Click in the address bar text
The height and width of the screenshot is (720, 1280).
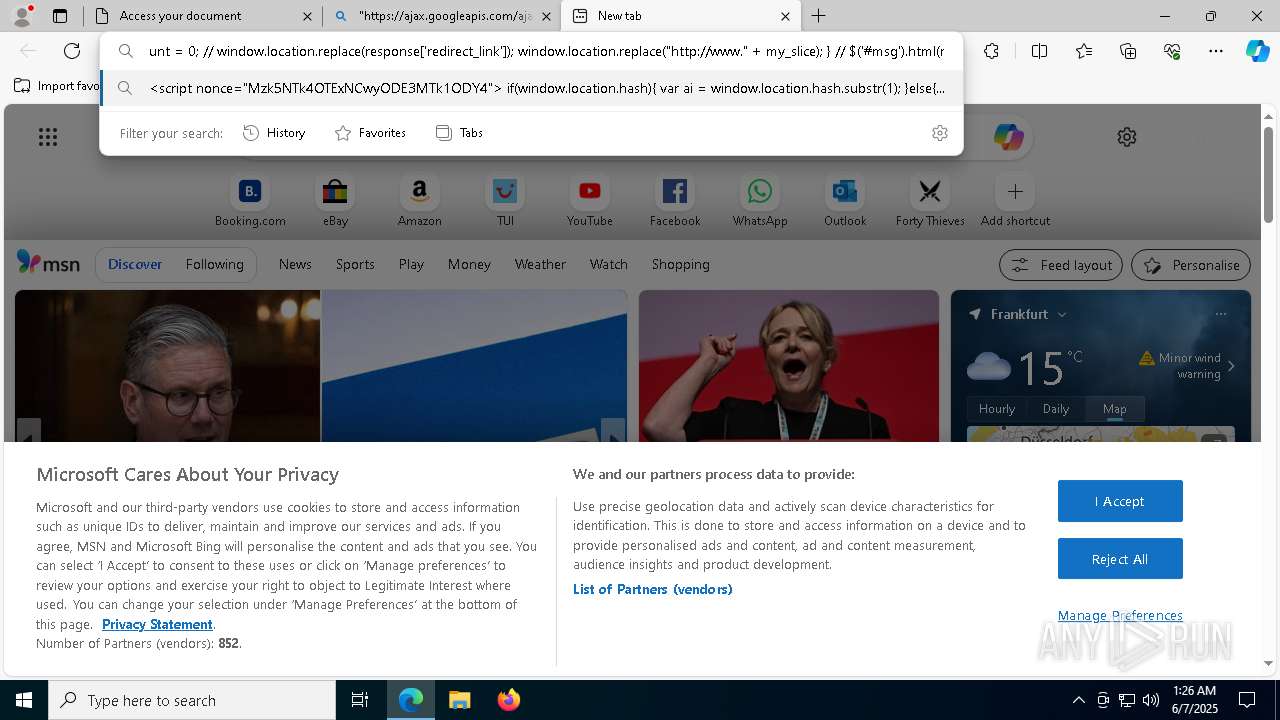(x=546, y=51)
